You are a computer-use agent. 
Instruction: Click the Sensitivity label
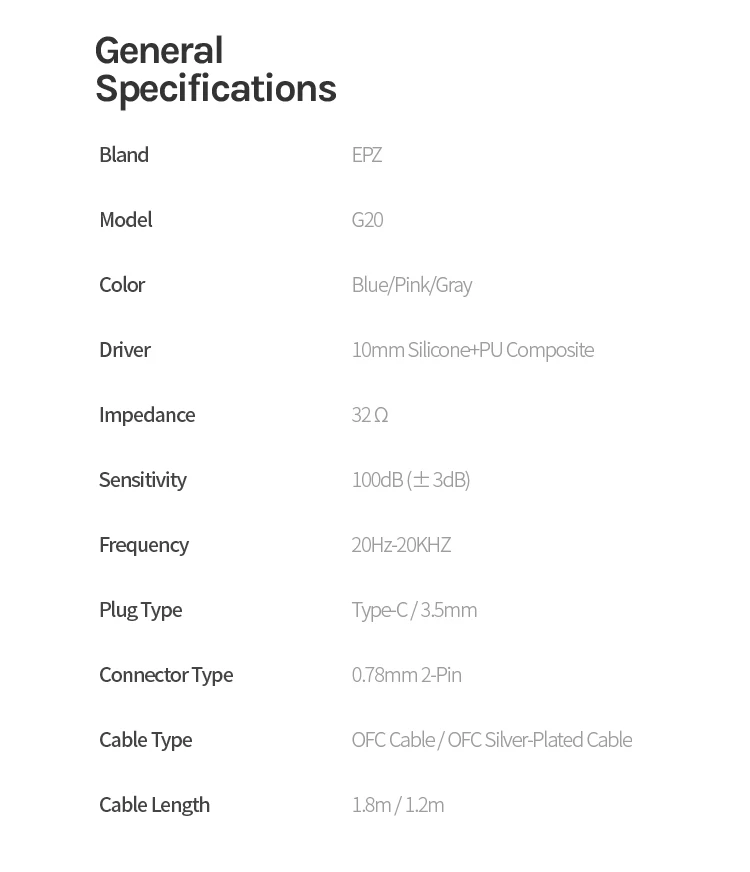coord(142,480)
